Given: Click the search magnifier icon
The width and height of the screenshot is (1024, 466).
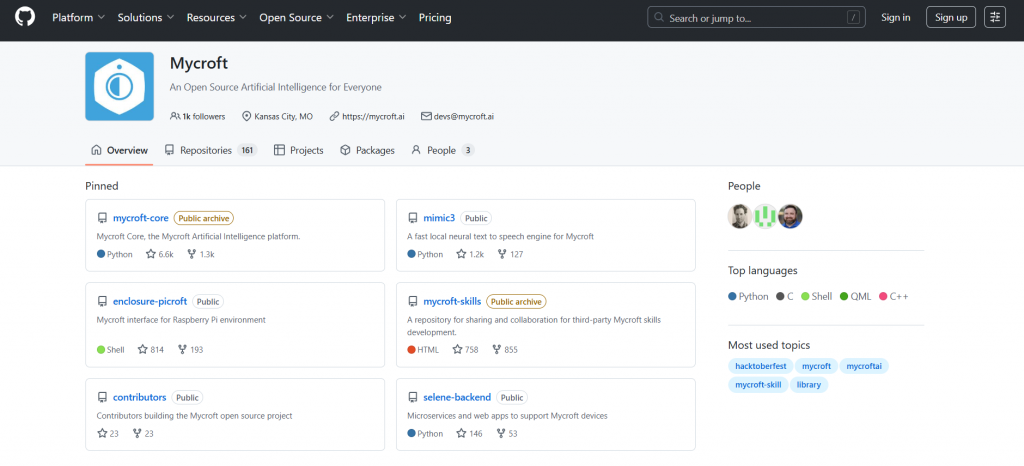Looking at the screenshot, I should [659, 18].
